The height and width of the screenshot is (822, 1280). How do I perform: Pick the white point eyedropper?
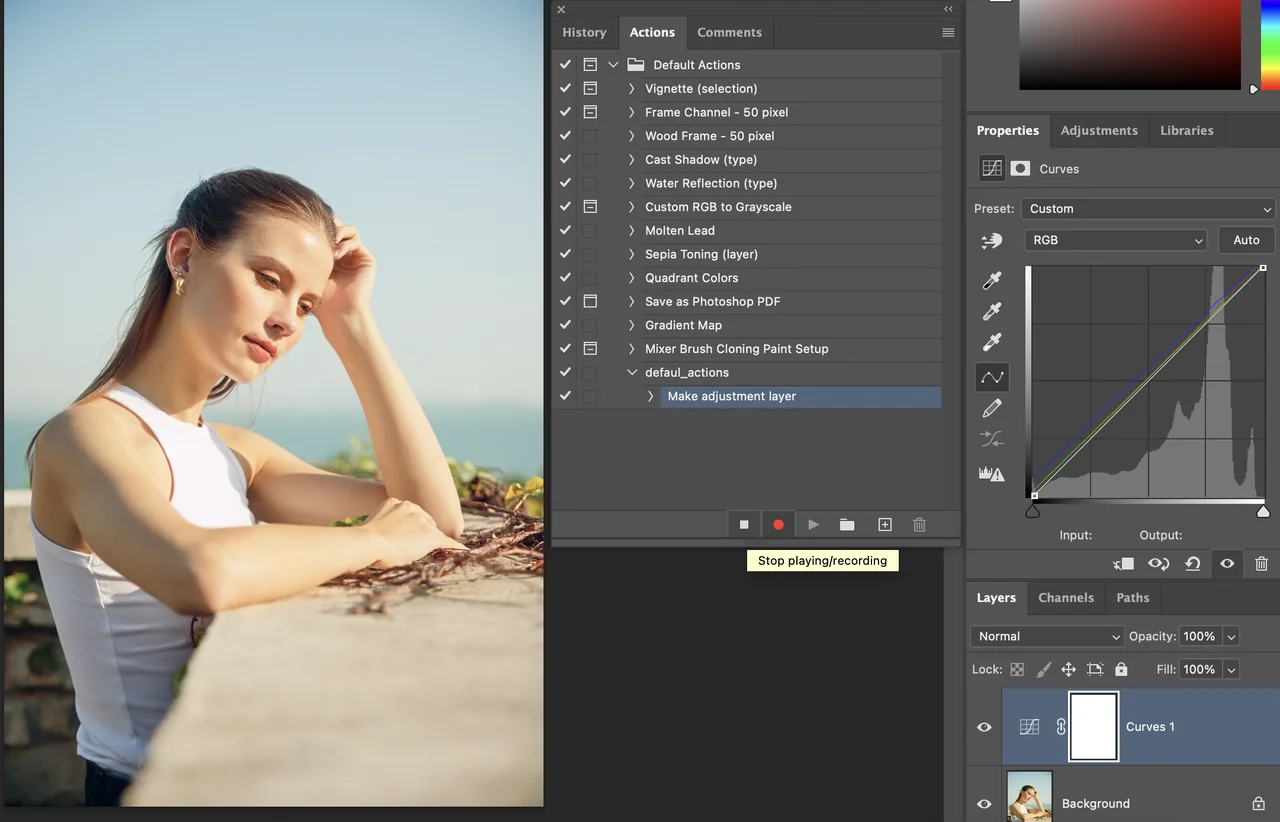pos(992,343)
